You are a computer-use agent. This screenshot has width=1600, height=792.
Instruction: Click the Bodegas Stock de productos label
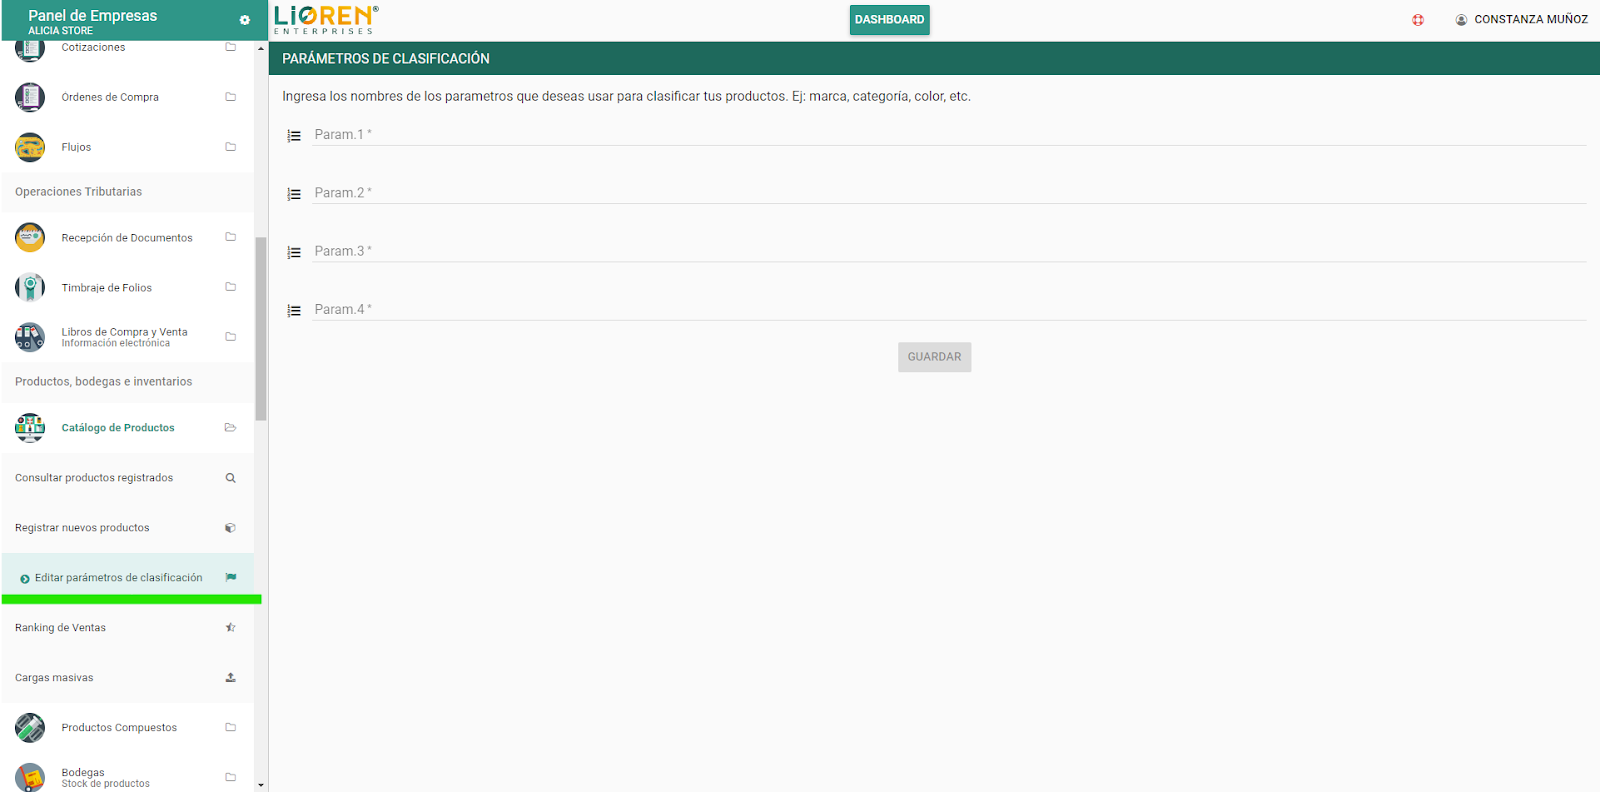[105, 778]
